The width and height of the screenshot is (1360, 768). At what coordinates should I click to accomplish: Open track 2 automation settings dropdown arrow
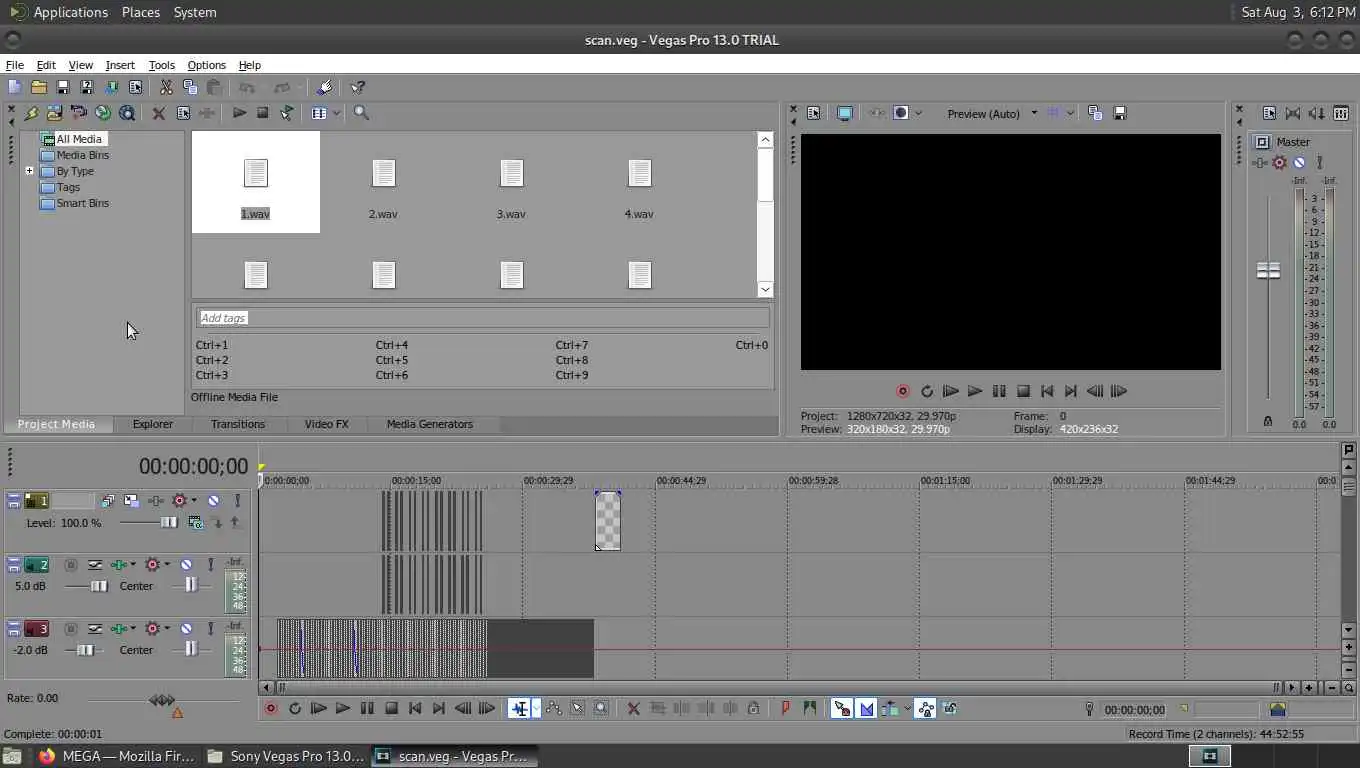tap(132, 564)
